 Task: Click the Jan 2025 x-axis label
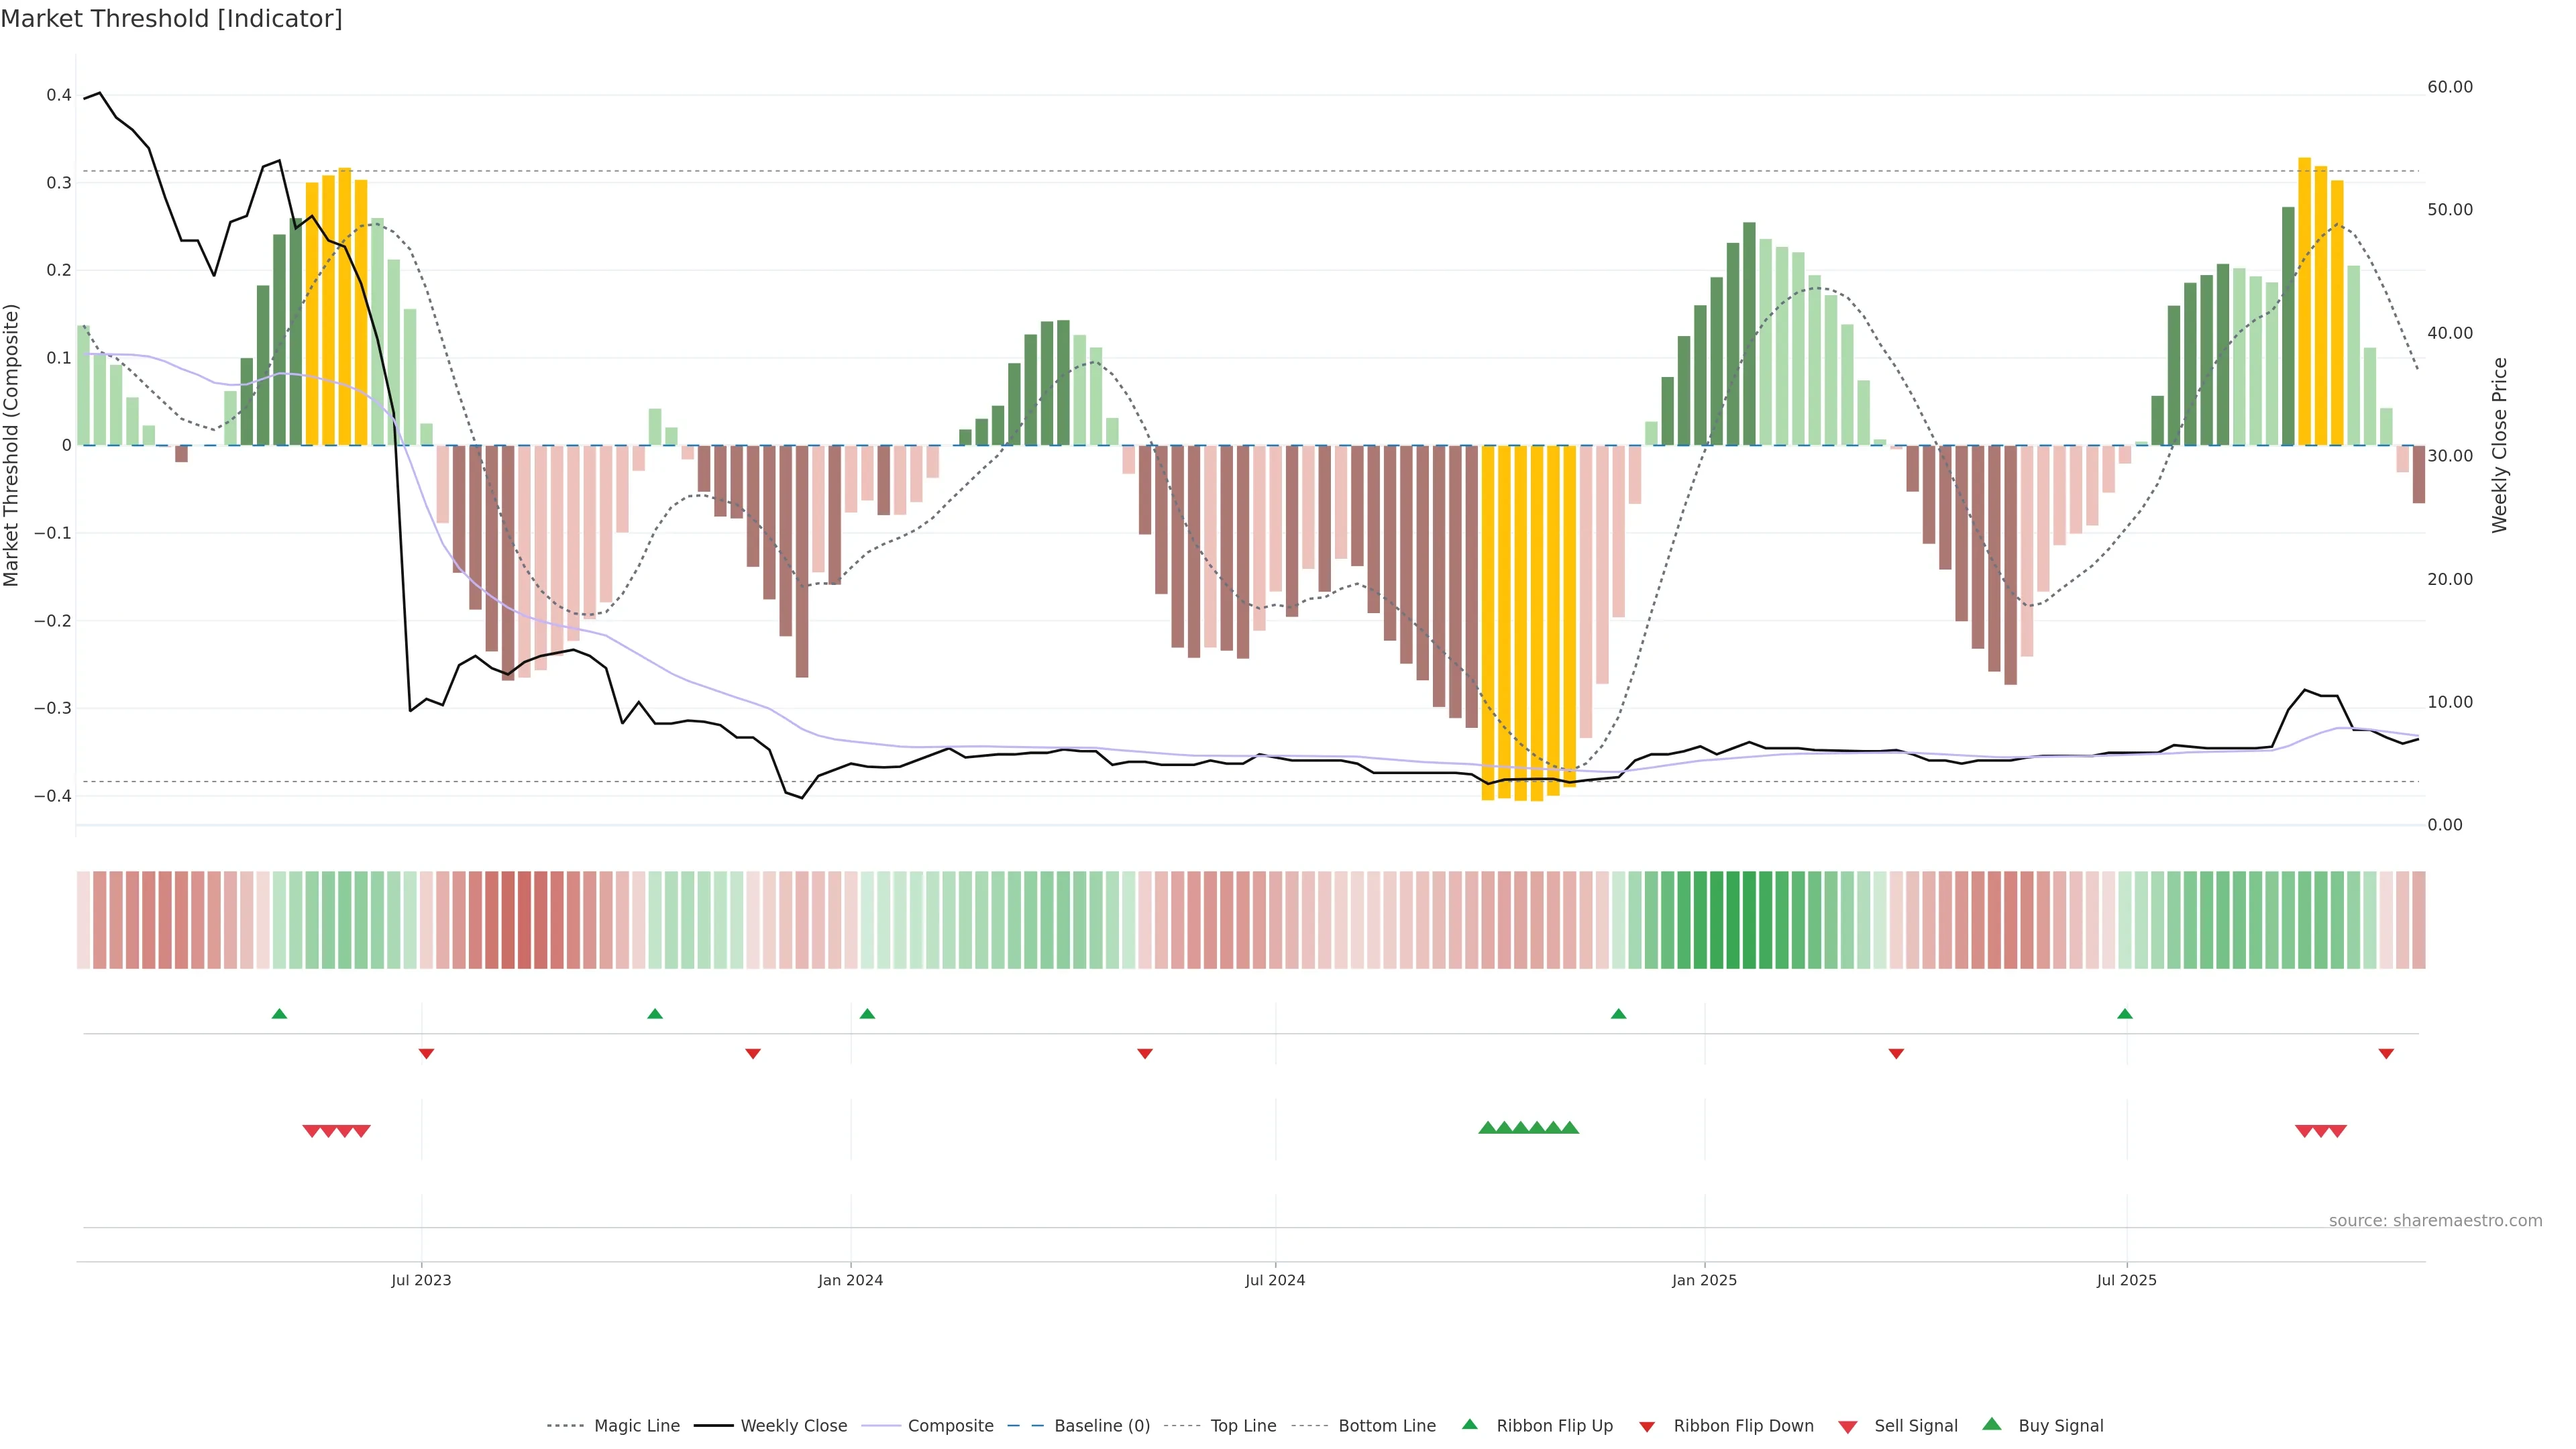(1704, 1280)
